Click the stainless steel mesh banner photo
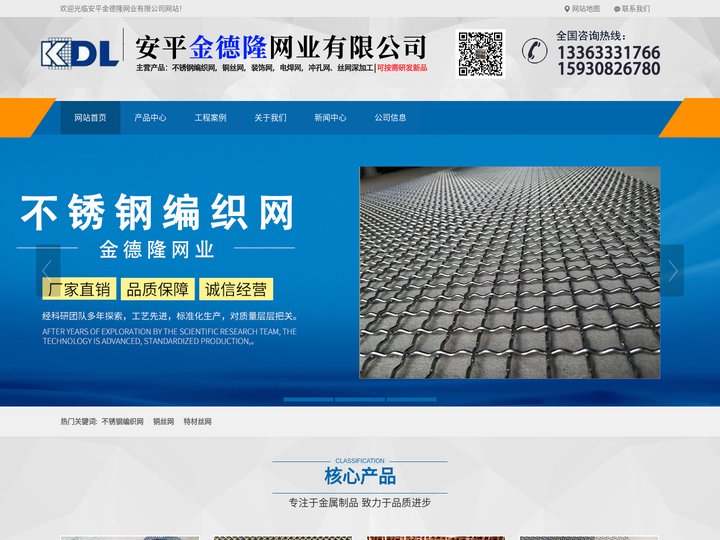This screenshot has height=540, width=720. pyautogui.click(x=510, y=272)
